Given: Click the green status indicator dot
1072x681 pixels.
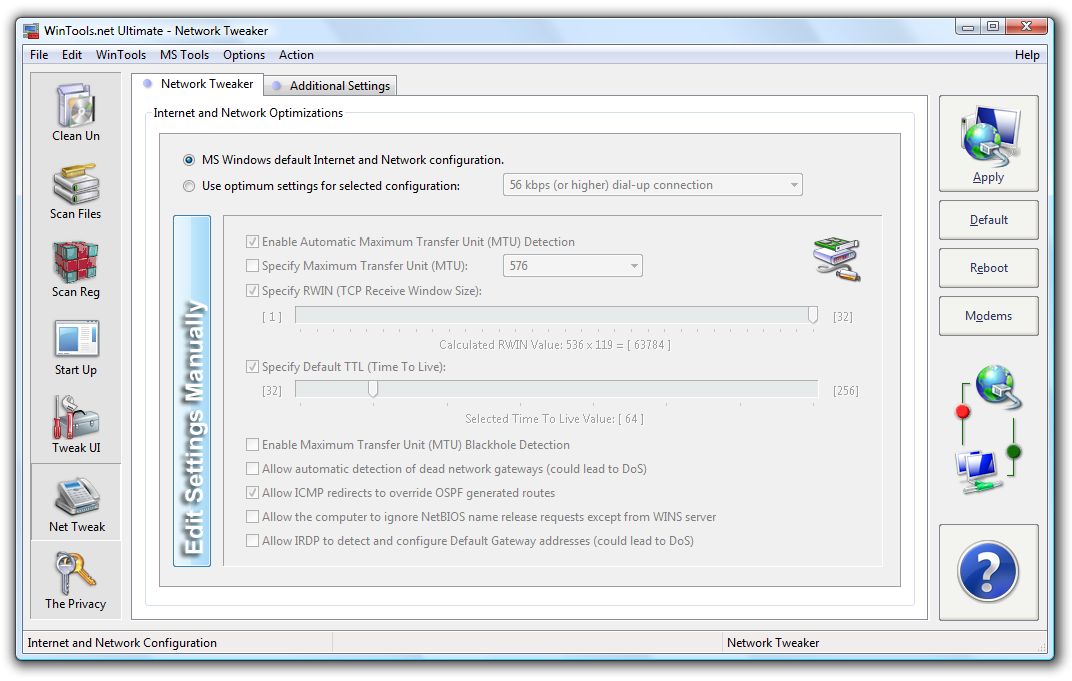Looking at the screenshot, I should (x=1014, y=451).
